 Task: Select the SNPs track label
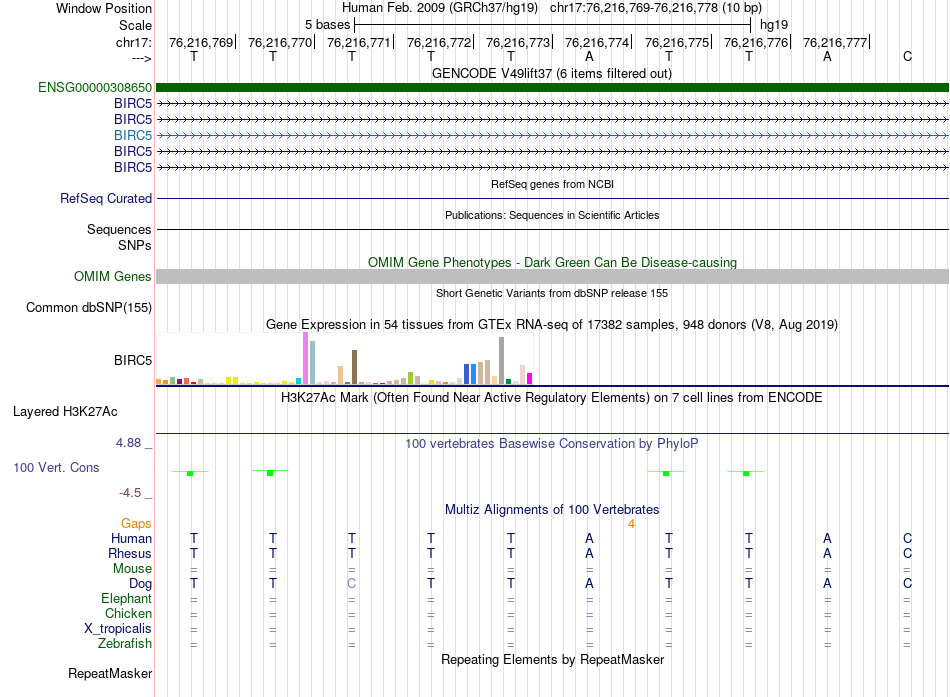(x=135, y=245)
